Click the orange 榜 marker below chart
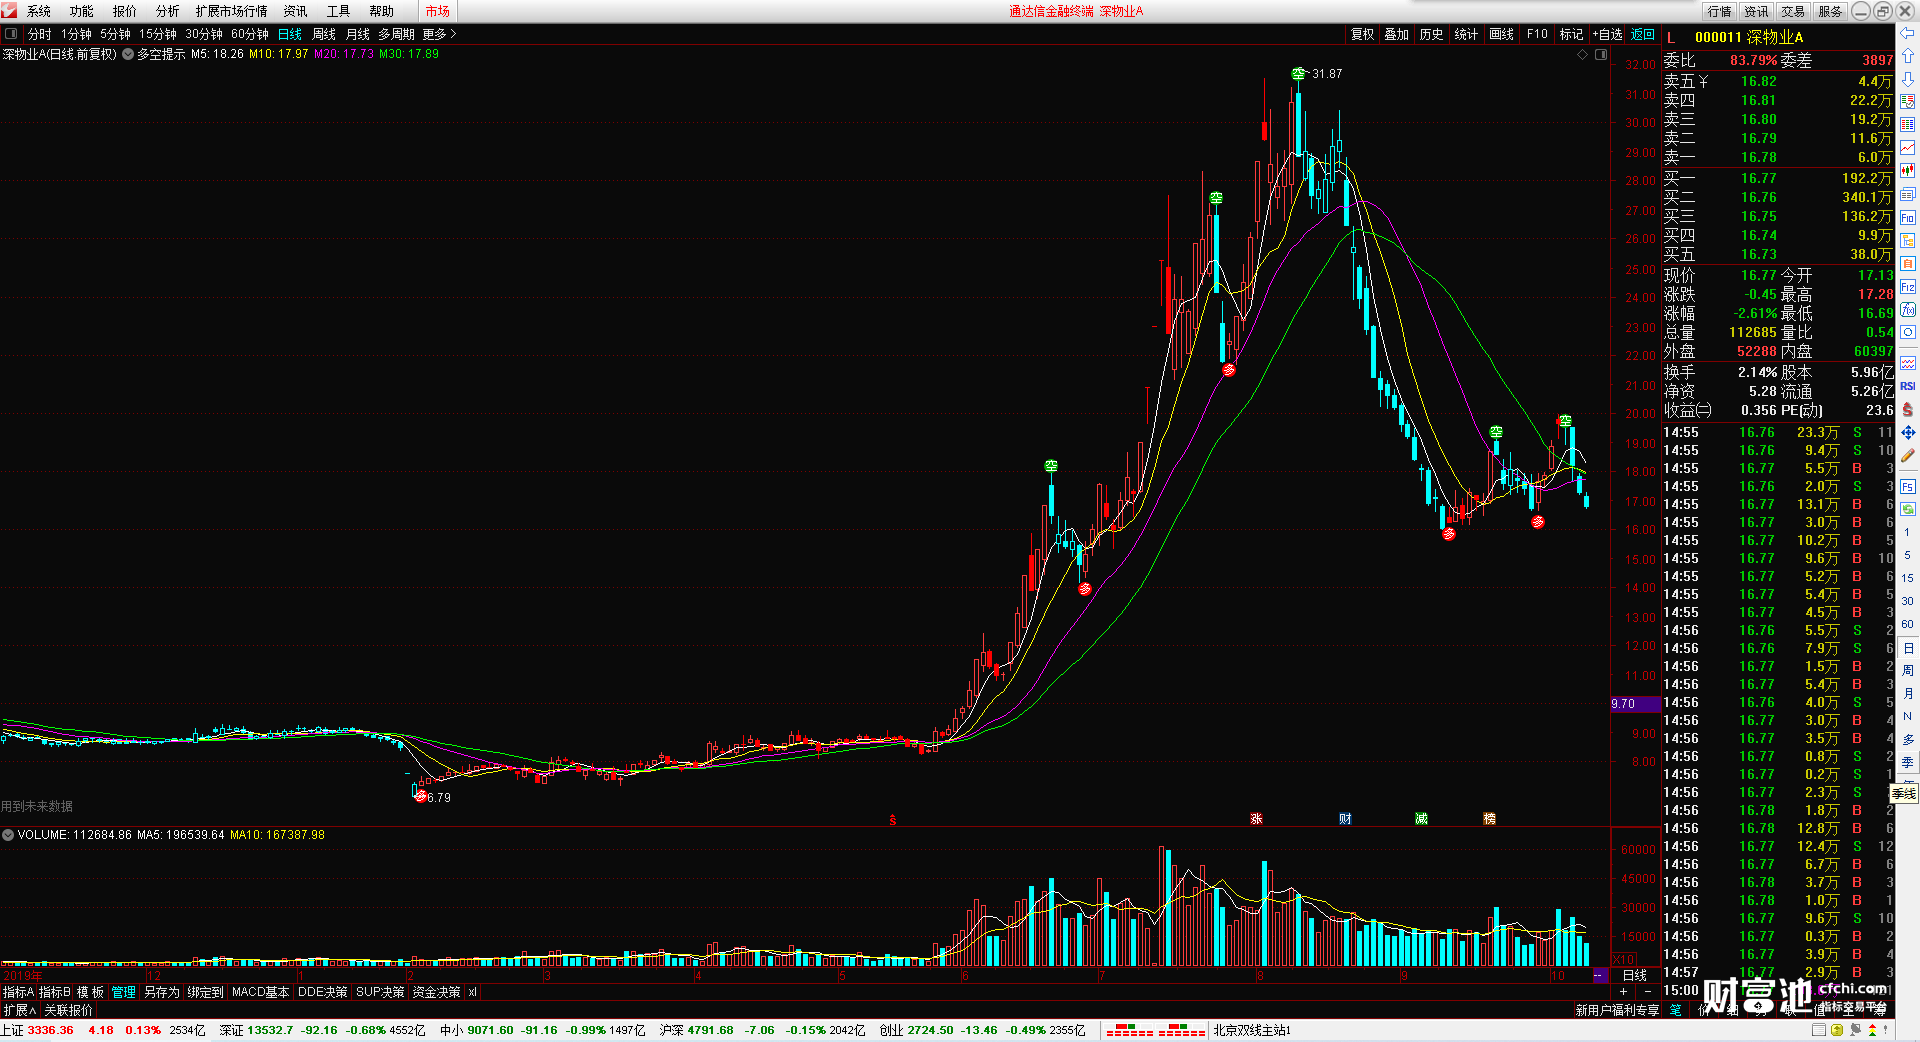The height and width of the screenshot is (1042, 1920). (1489, 818)
